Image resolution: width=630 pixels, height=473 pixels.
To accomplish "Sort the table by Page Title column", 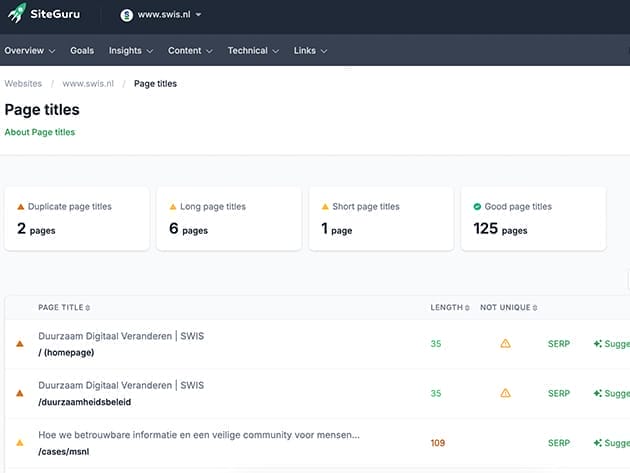I will click(63, 307).
